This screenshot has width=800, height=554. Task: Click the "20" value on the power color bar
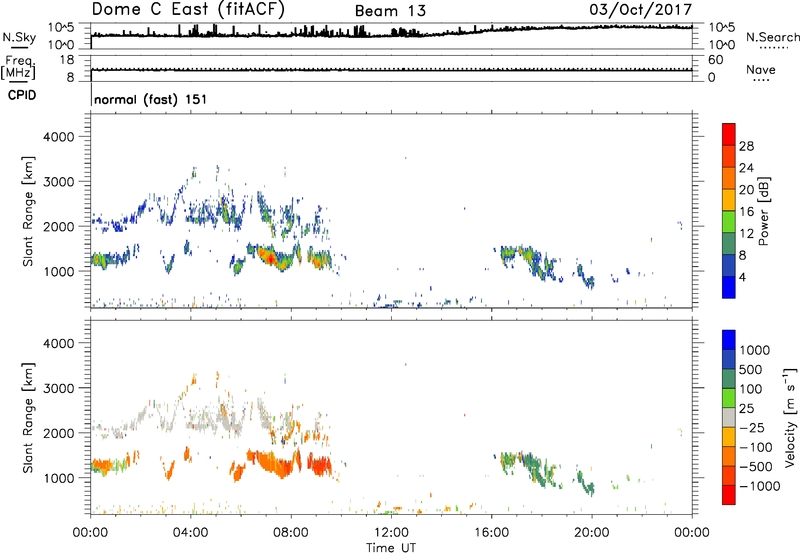[746, 190]
